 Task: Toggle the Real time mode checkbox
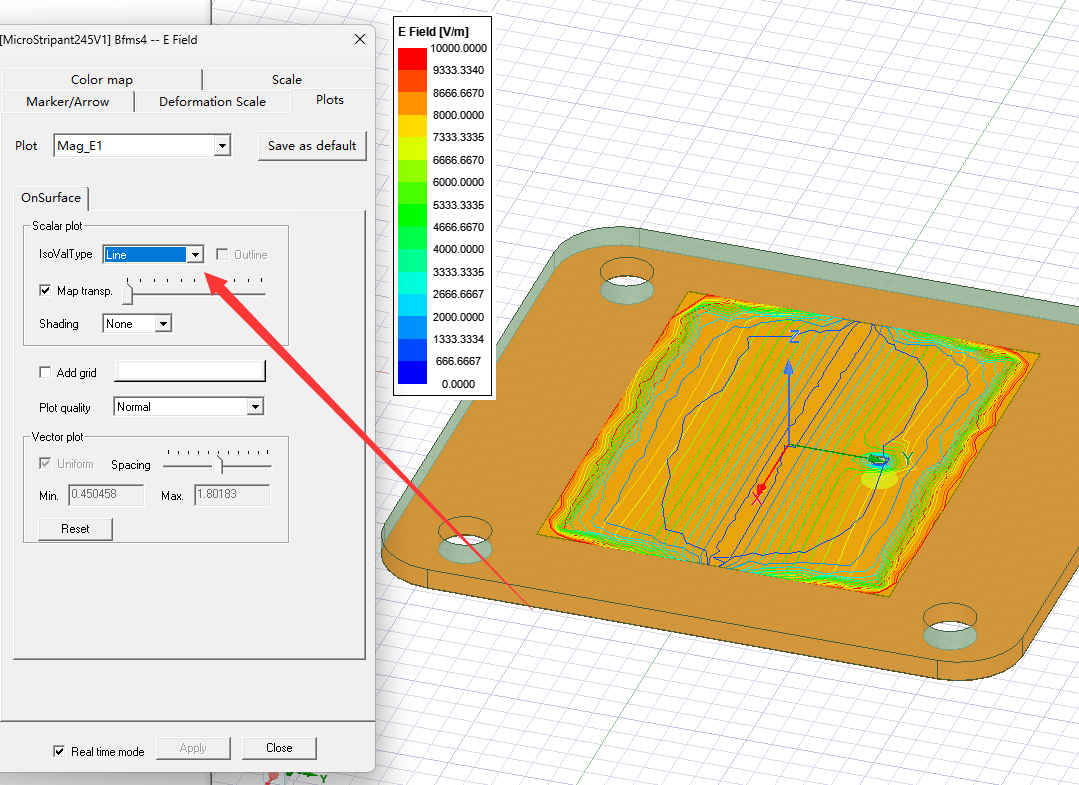click(59, 752)
